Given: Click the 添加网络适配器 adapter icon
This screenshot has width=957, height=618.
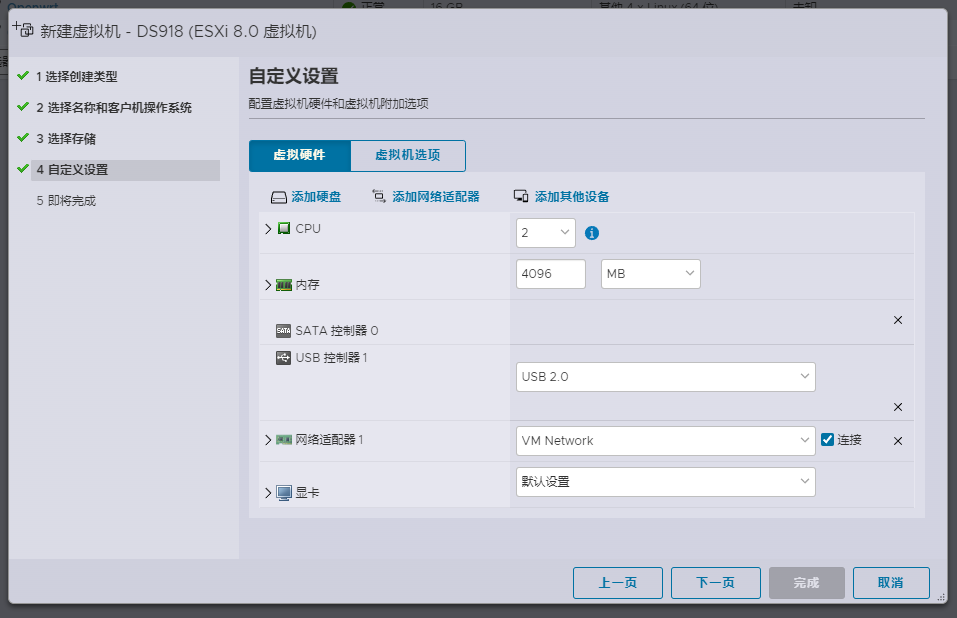Looking at the screenshot, I should coord(378,197).
